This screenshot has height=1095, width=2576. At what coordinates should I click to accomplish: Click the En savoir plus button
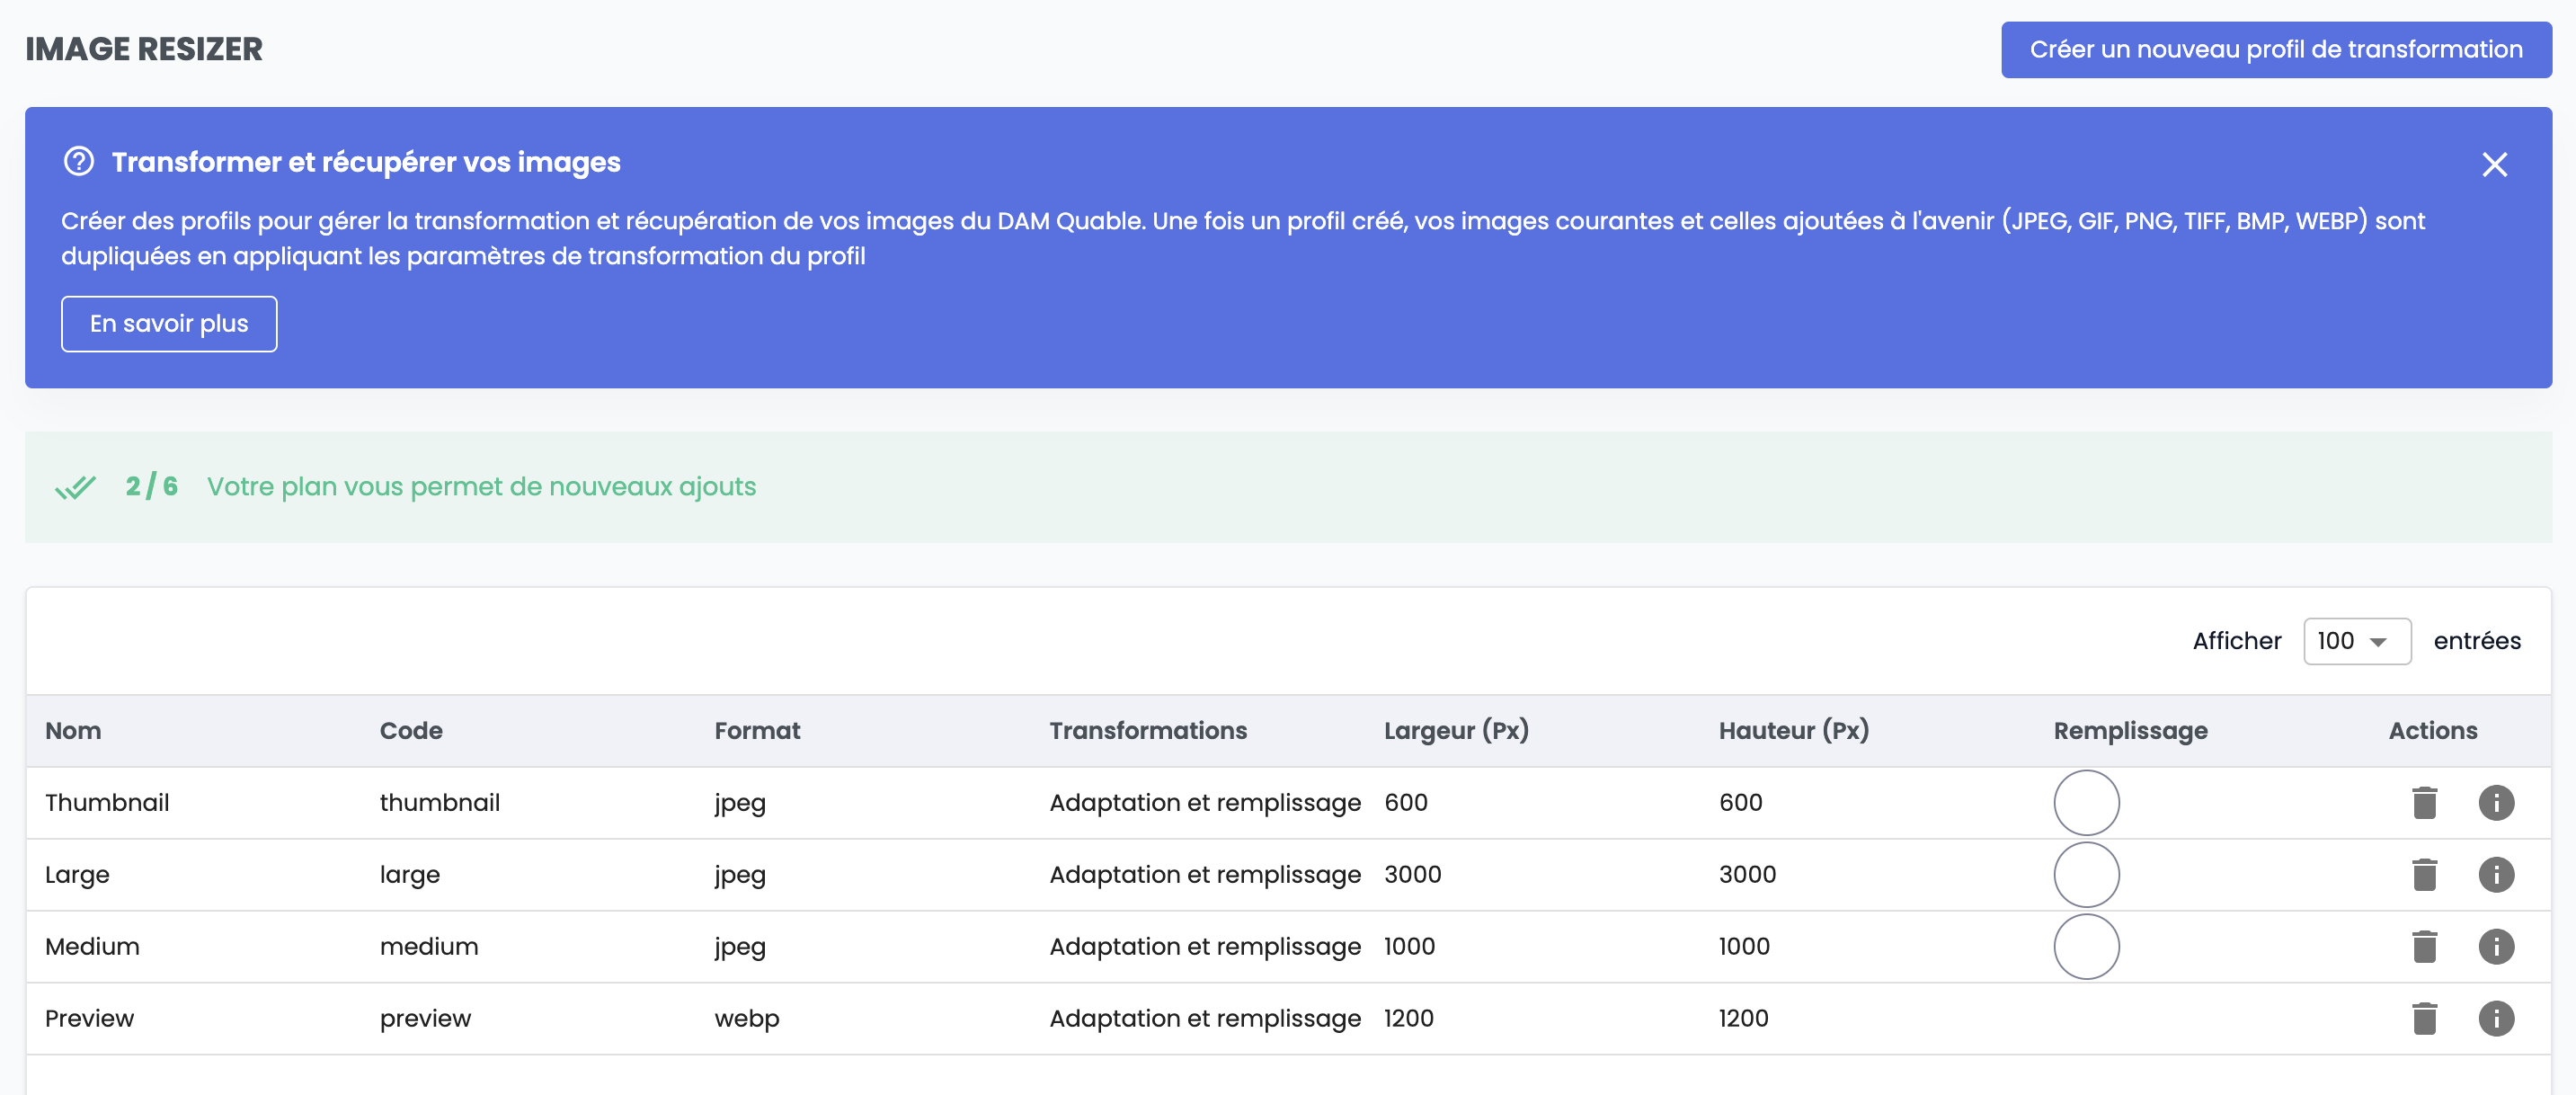[x=169, y=324]
